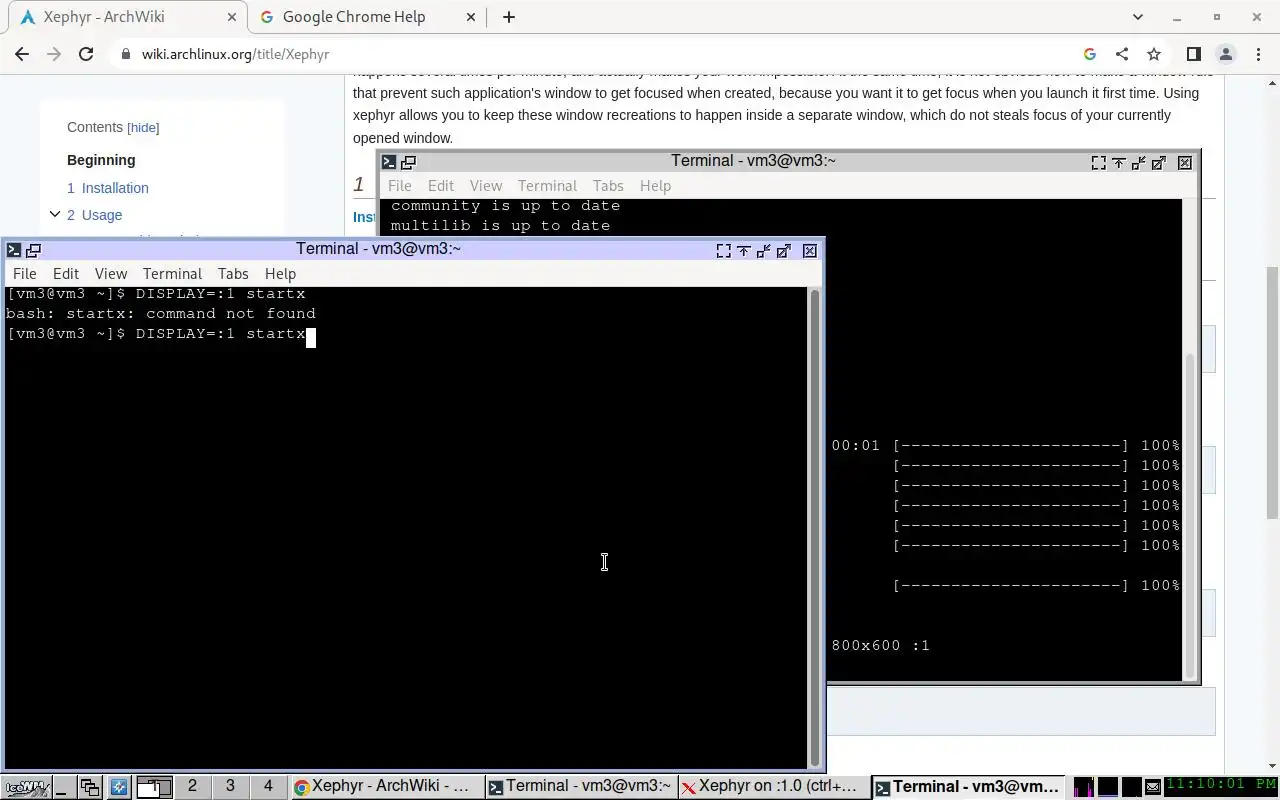Open Edit menu in back terminal

pyautogui.click(x=441, y=186)
